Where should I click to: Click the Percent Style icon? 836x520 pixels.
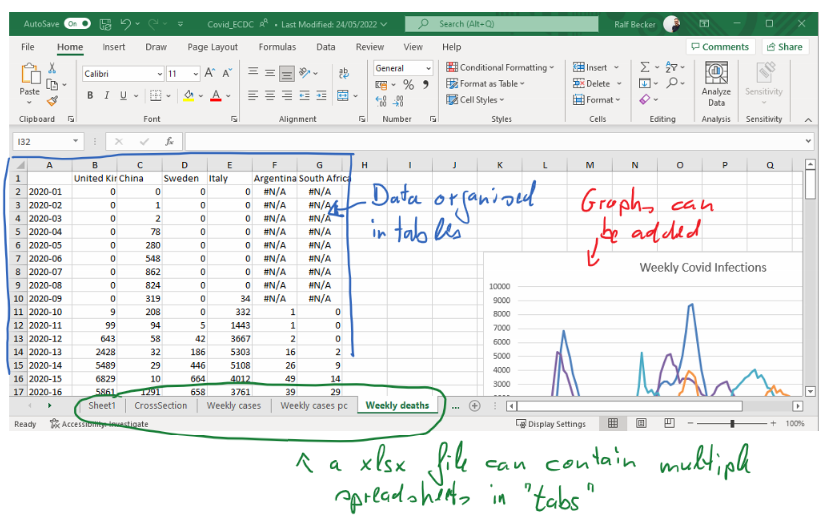click(x=408, y=85)
